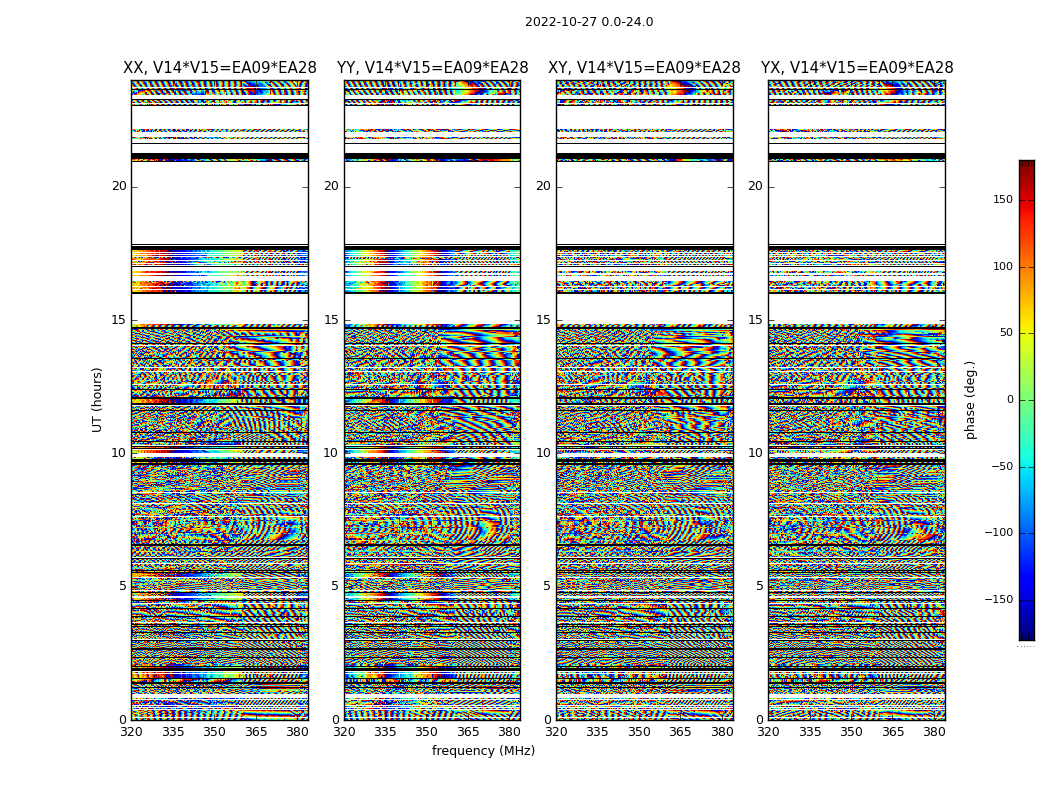
Task: Click the '350' frequency tick under YX panel
Action: click(x=852, y=732)
